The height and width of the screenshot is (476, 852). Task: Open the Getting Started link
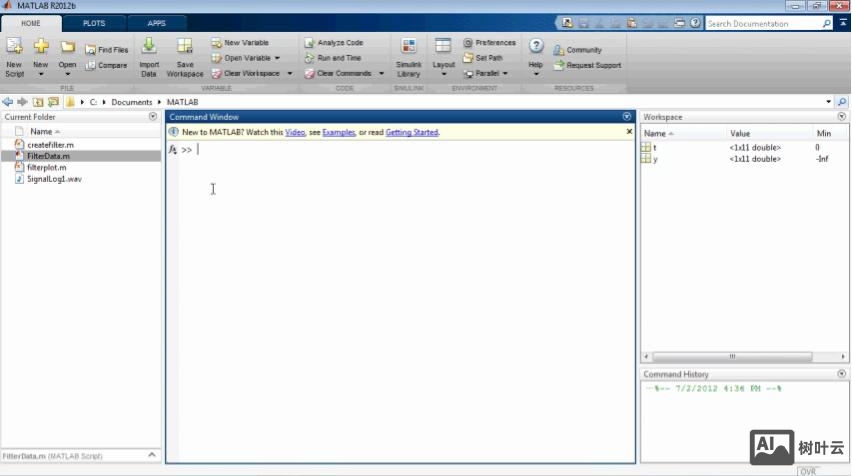pyautogui.click(x=411, y=132)
